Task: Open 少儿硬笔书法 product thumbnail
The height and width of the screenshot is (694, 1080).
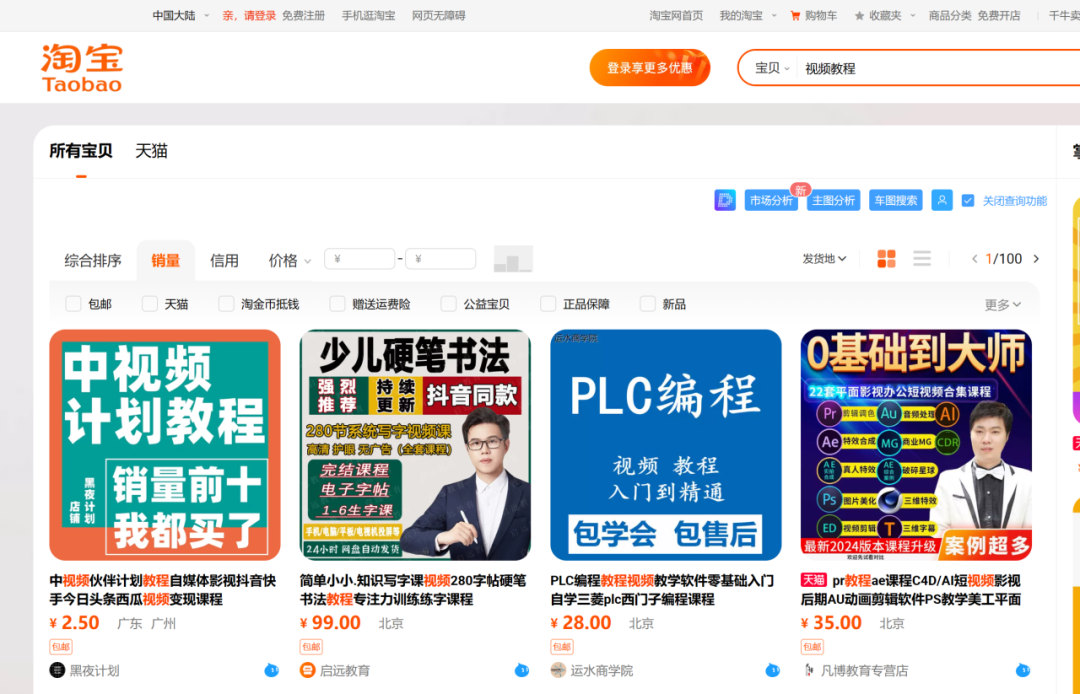Action: click(415, 445)
